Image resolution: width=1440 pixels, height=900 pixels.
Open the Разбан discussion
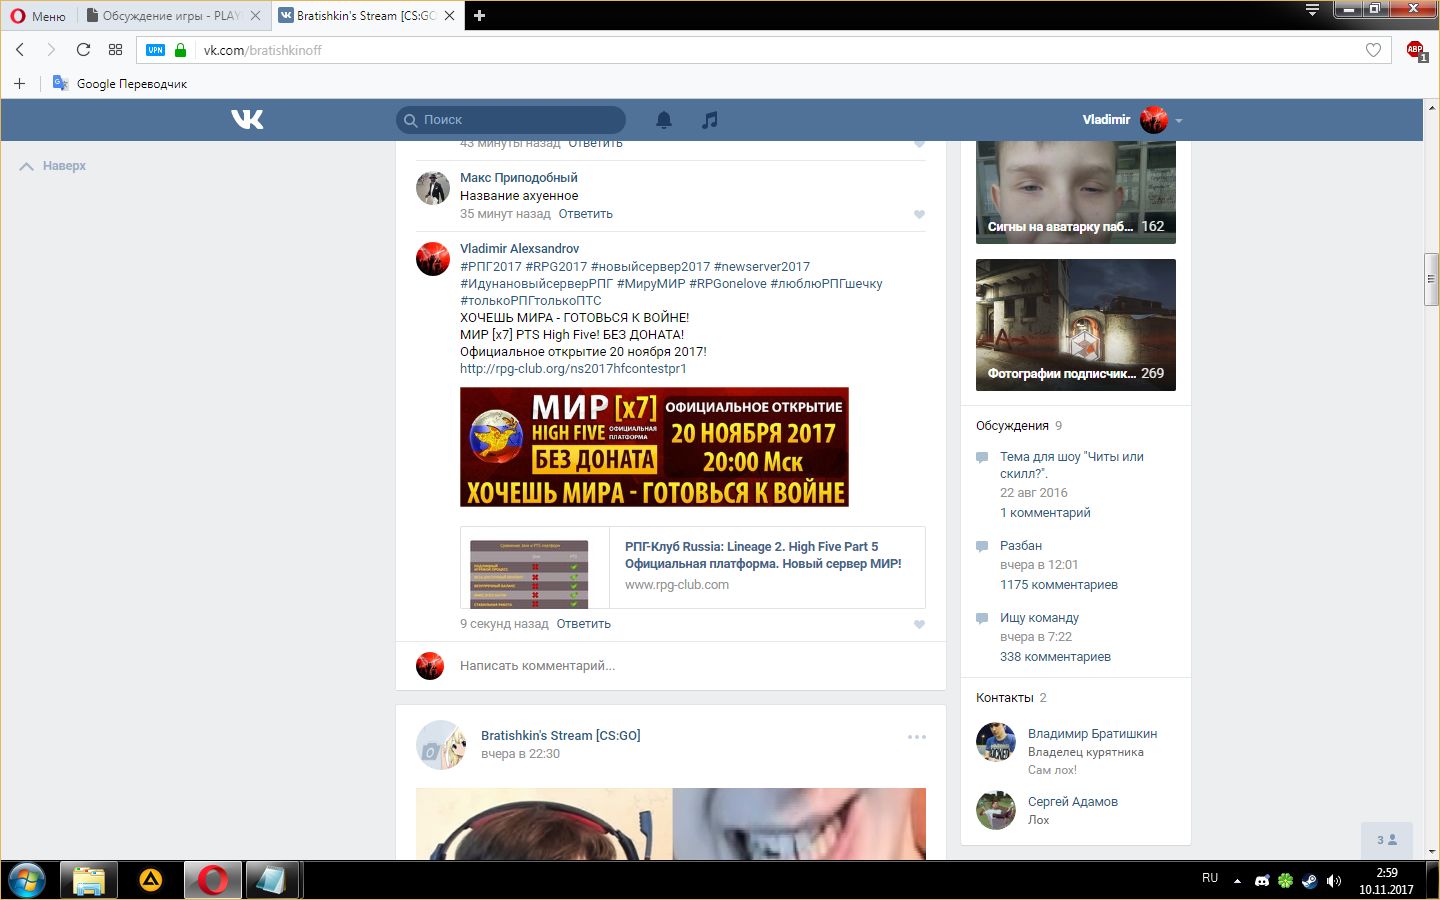(1021, 546)
